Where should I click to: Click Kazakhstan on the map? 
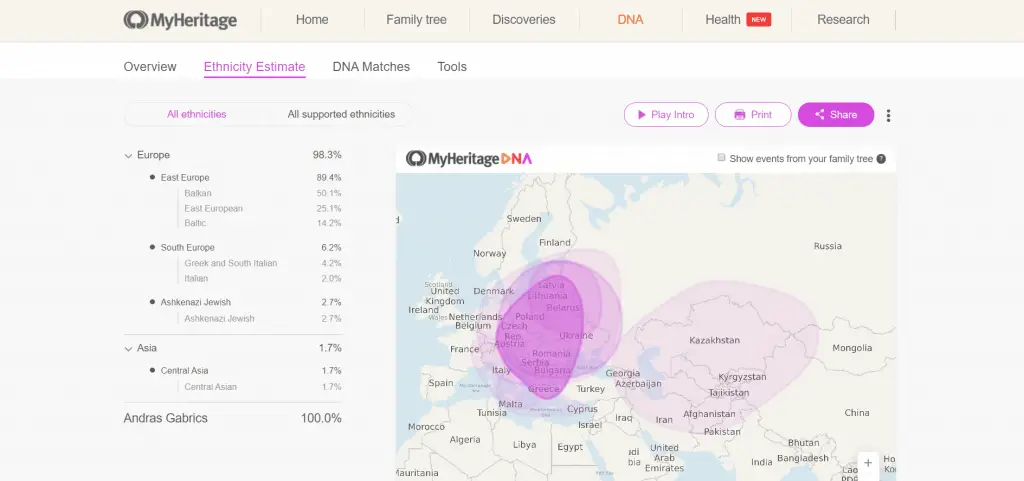pos(714,341)
